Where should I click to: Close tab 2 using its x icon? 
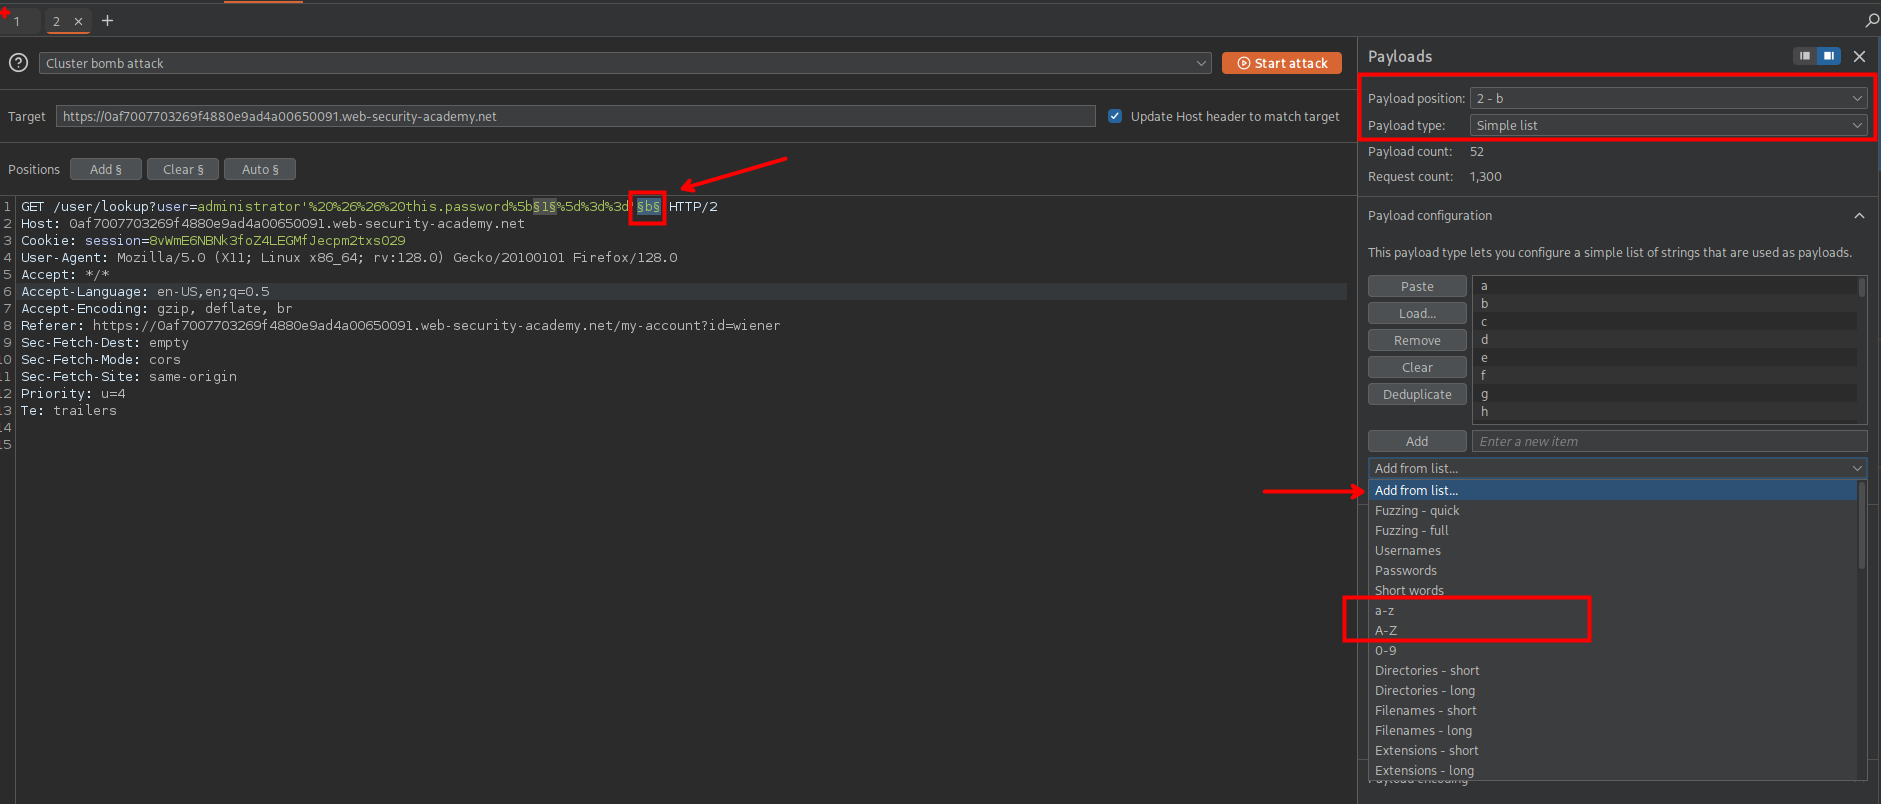click(x=78, y=21)
